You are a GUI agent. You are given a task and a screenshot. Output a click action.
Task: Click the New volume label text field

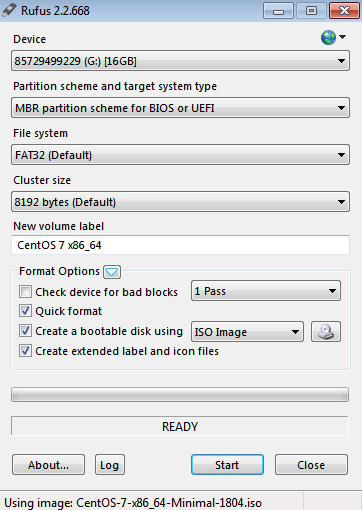180,245
